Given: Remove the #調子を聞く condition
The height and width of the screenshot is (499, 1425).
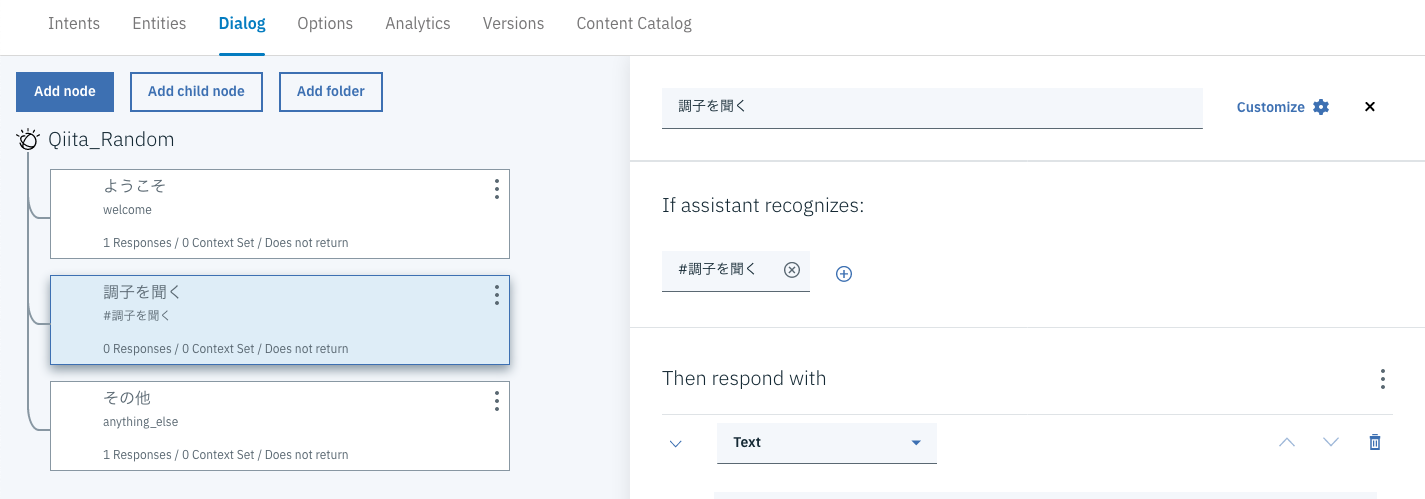Looking at the screenshot, I should [x=792, y=270].
